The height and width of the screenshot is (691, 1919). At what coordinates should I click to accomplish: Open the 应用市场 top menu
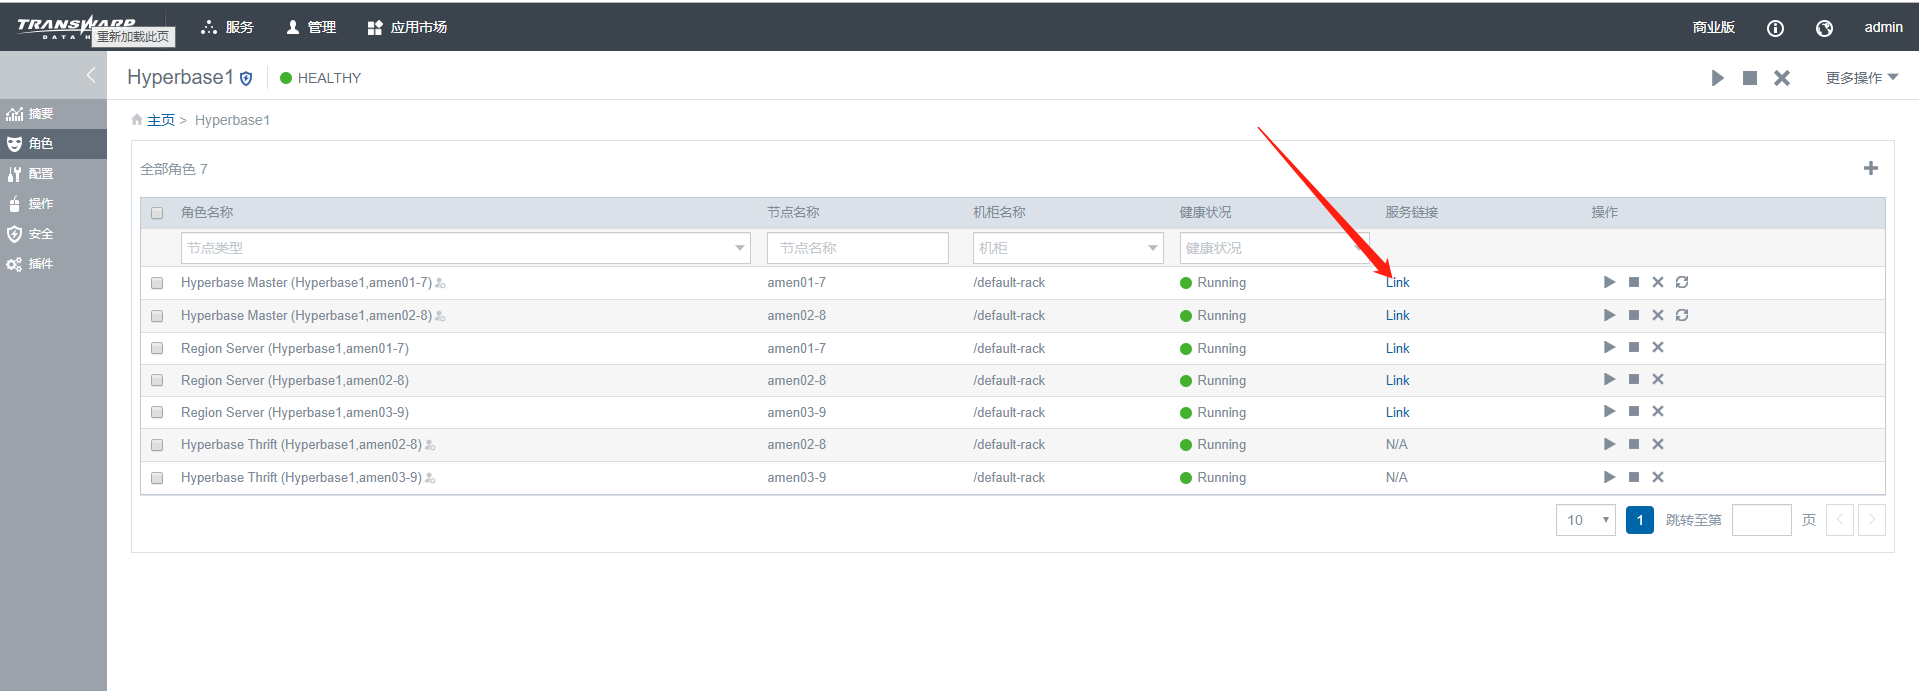(407, 28)
